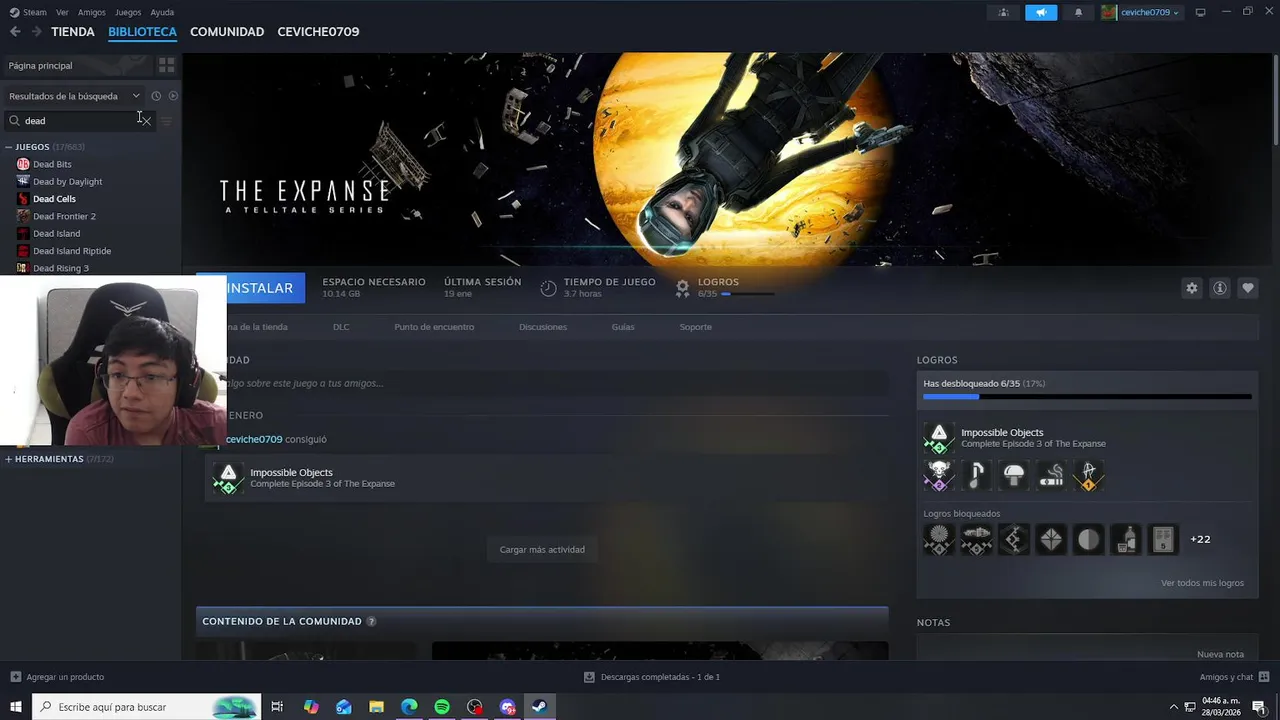
Task: Clear the search text with the X
Action: pyautogui.click(x=145, y=120)
